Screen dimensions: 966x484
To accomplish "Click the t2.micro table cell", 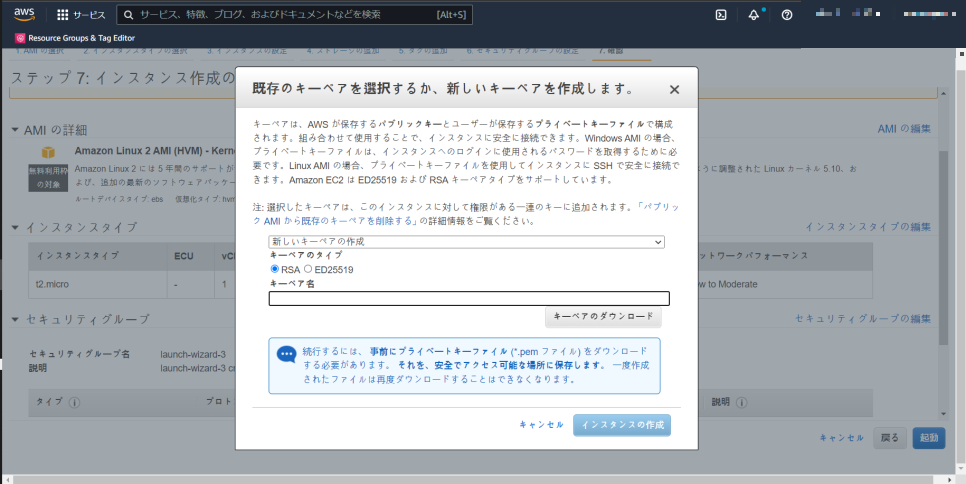I will (98, 284).
